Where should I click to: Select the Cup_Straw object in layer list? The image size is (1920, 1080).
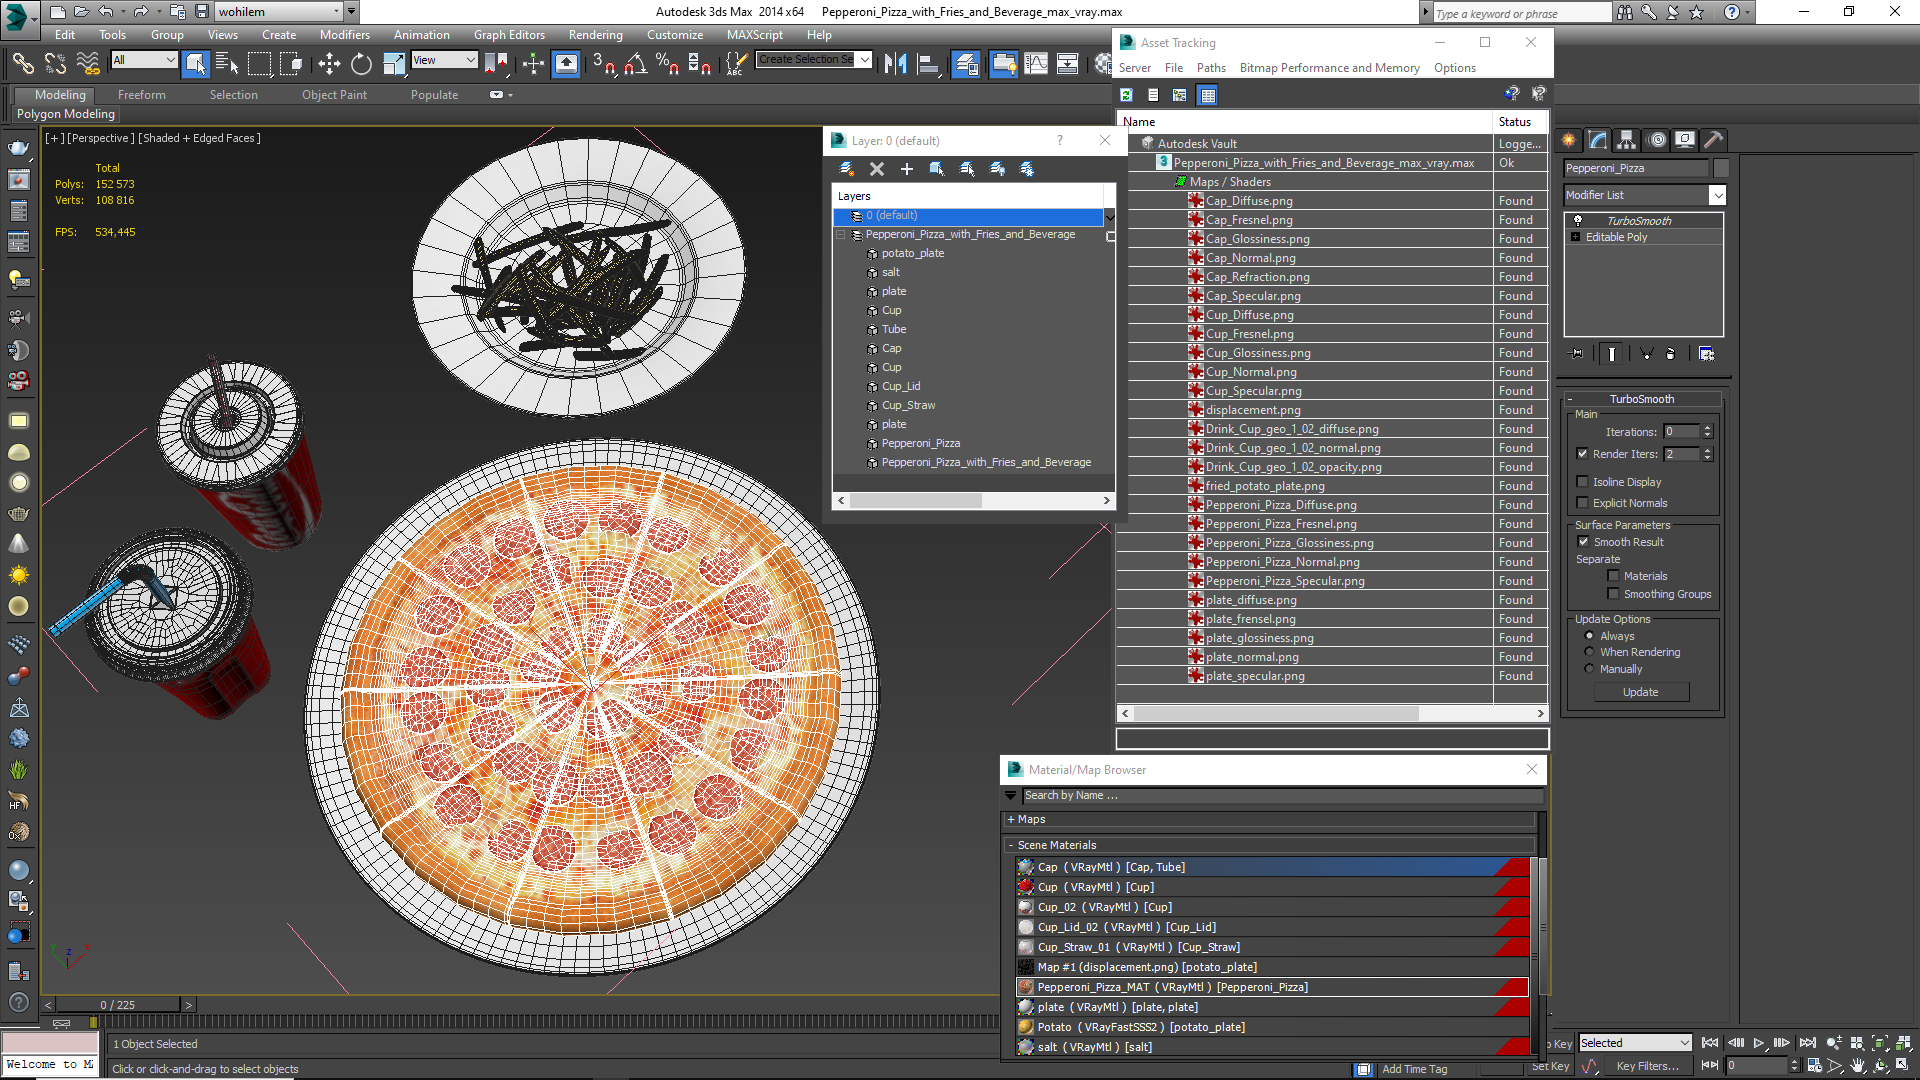tap(908, 405)
